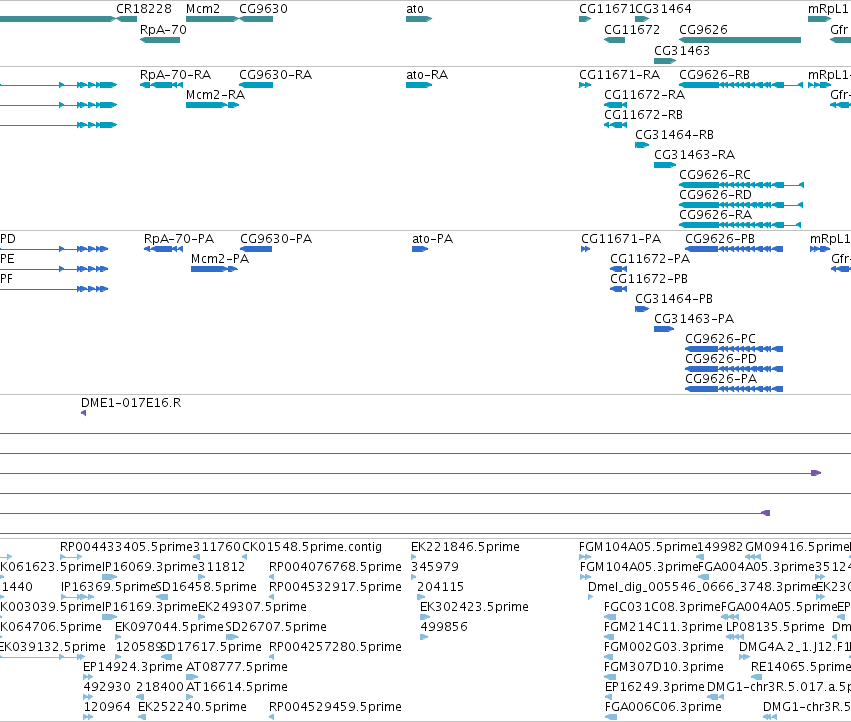Screen dimensions: 851x722
Task: Select the EP14924.3prime EST label
Action: click(132, 667)
